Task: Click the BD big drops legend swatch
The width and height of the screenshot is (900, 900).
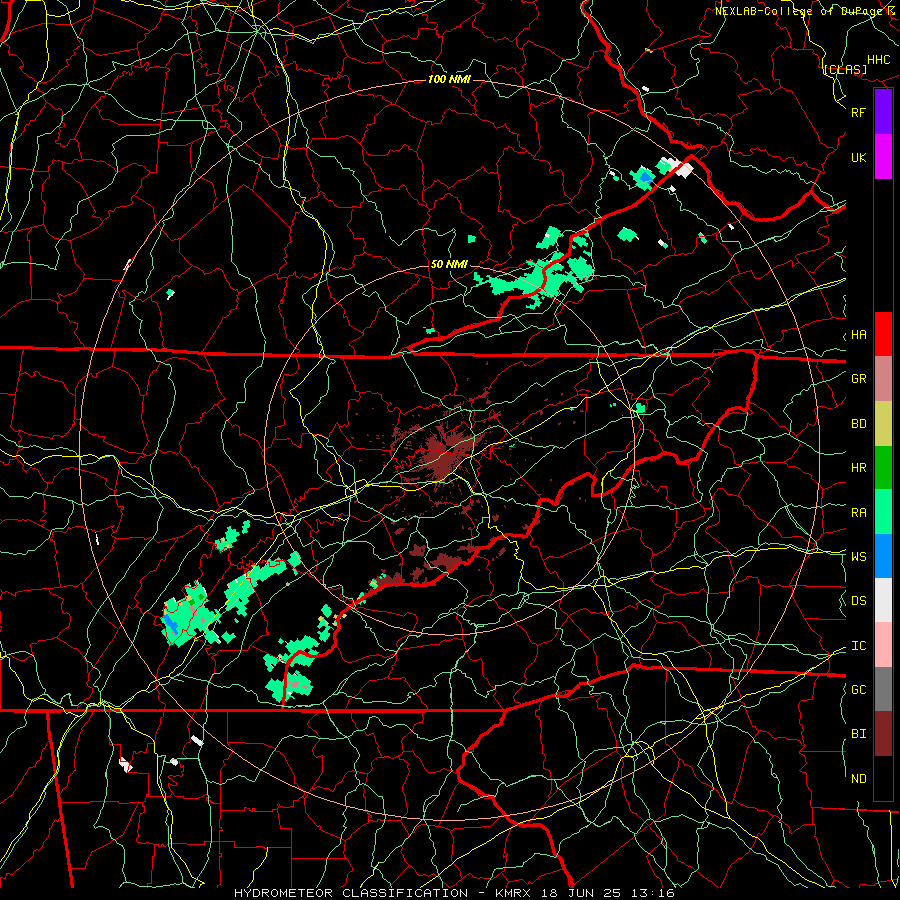Action: pos(883,424)
